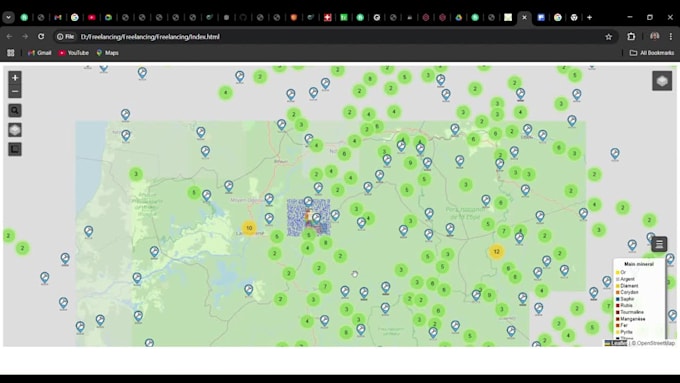The image size is (680, 383).
Task: Bookmark this page with the star icon
Action: pos(608,37)
